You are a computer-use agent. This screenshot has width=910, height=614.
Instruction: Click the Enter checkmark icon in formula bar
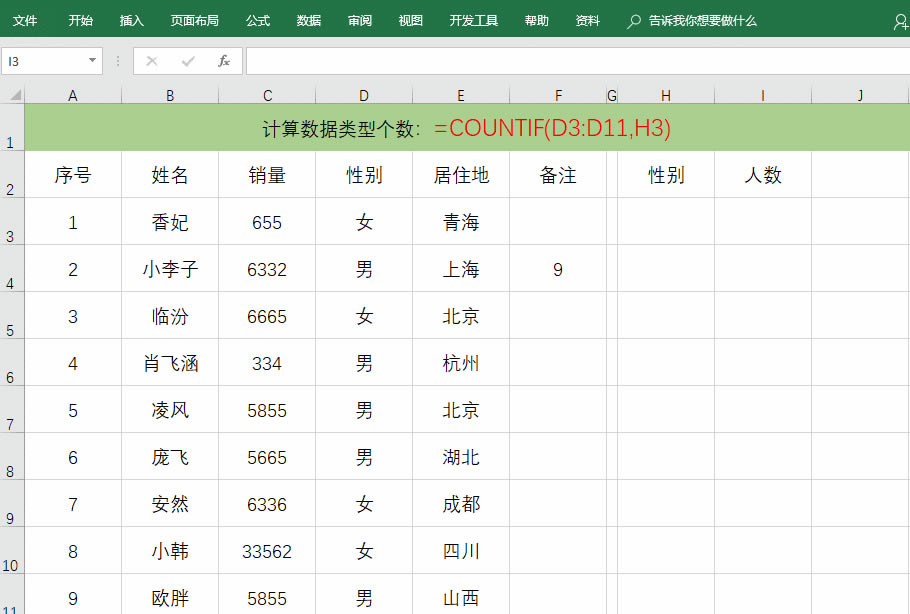(188, 61)
